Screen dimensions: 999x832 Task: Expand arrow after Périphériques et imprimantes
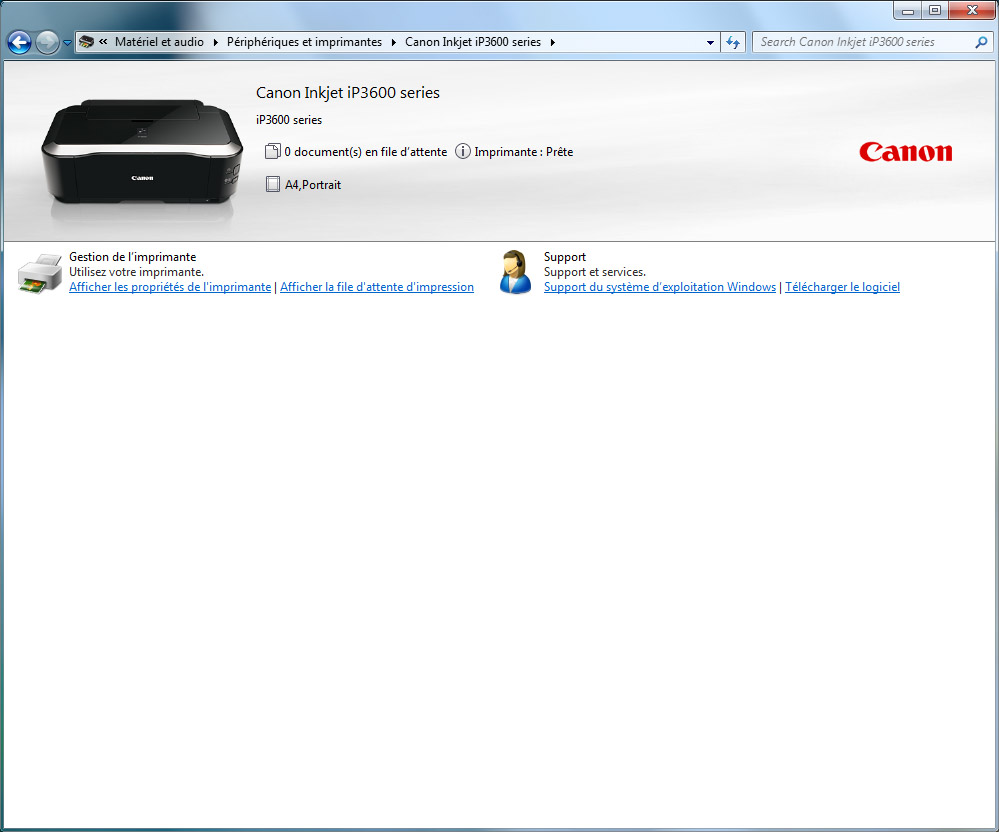(x=393, y=42)
